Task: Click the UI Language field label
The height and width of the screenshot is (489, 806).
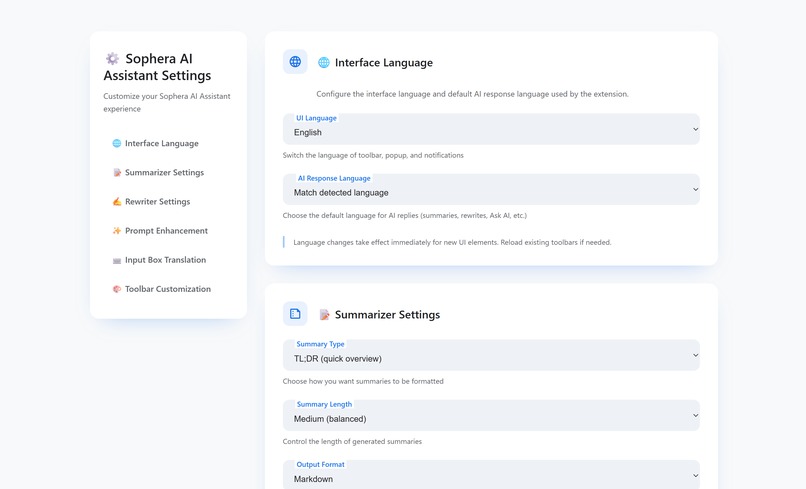Action: (316, 118)
